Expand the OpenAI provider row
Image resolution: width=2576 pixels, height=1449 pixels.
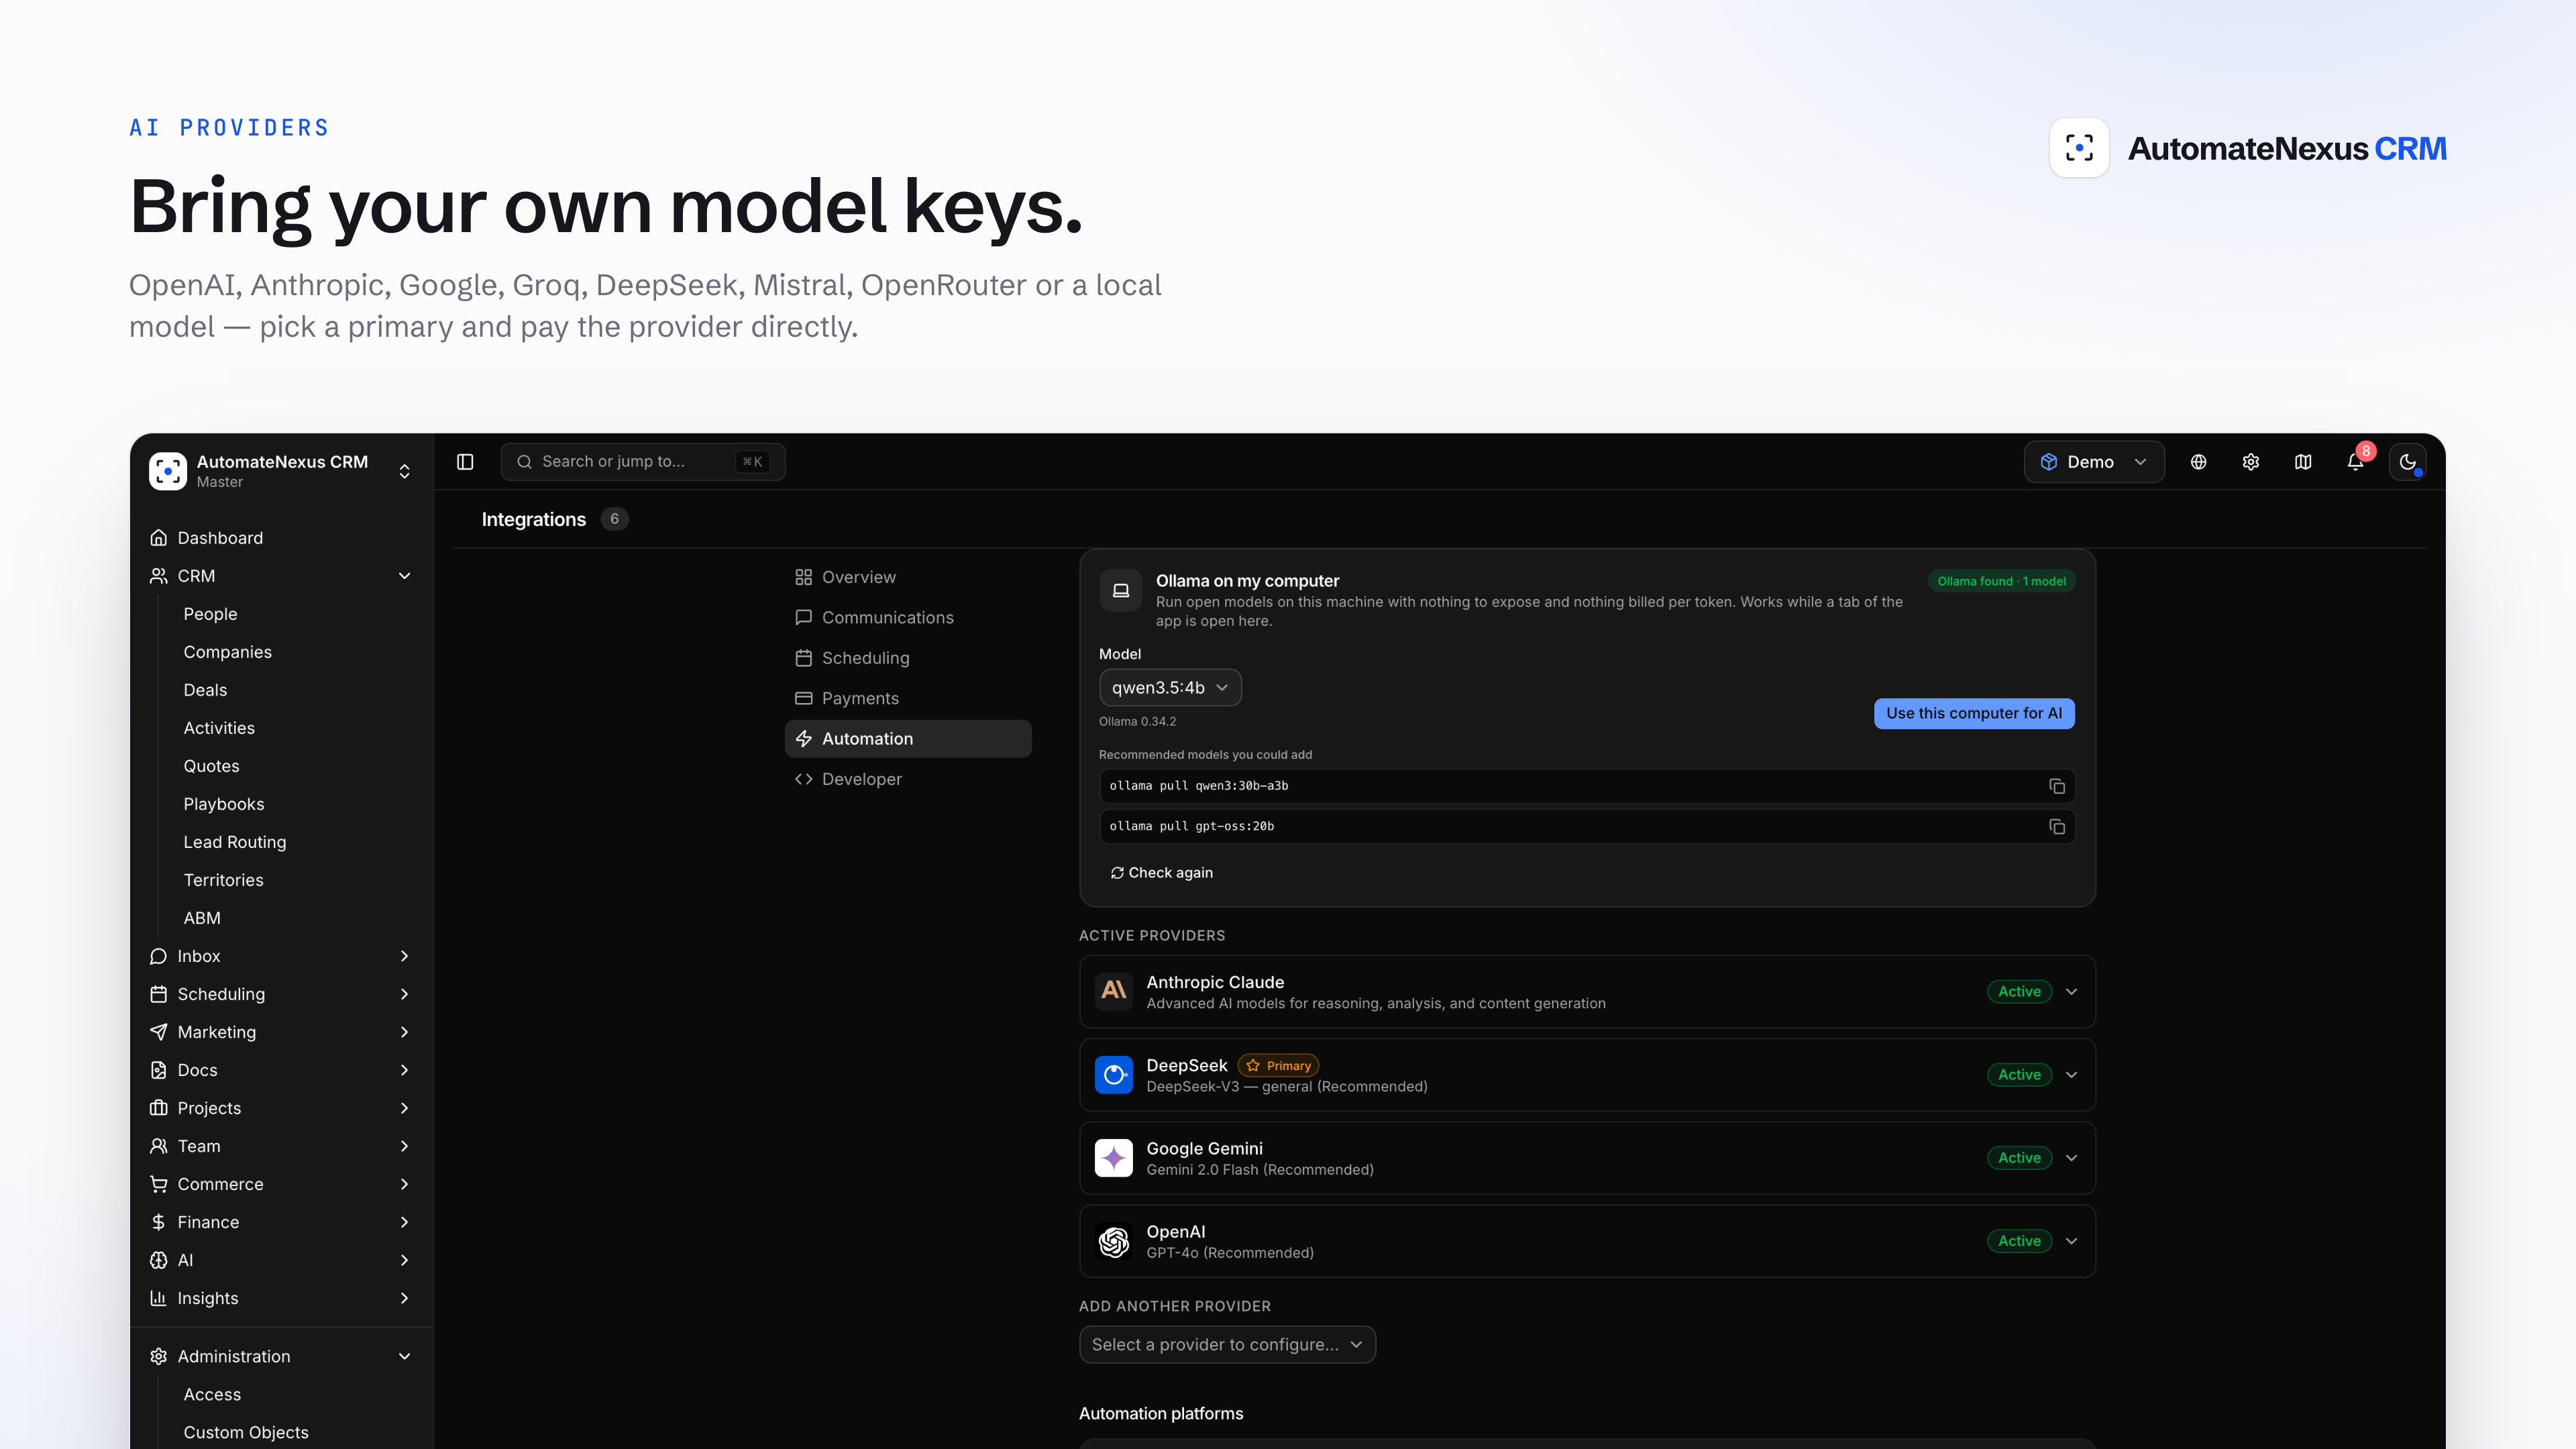pyautogui.click(x=2072, y=1241)
